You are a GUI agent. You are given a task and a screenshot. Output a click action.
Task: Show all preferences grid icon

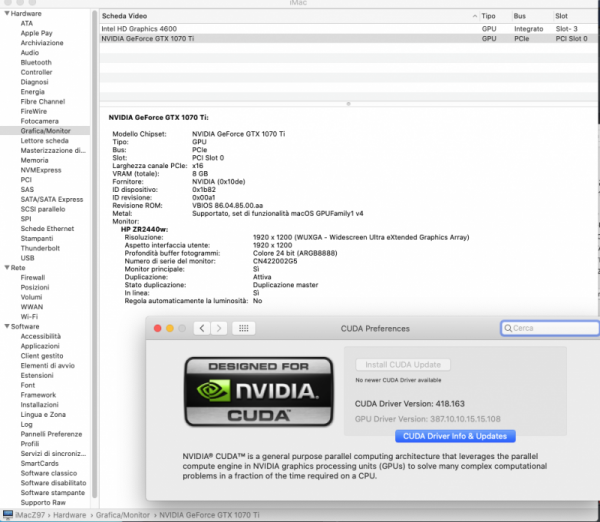coord(244,328)
